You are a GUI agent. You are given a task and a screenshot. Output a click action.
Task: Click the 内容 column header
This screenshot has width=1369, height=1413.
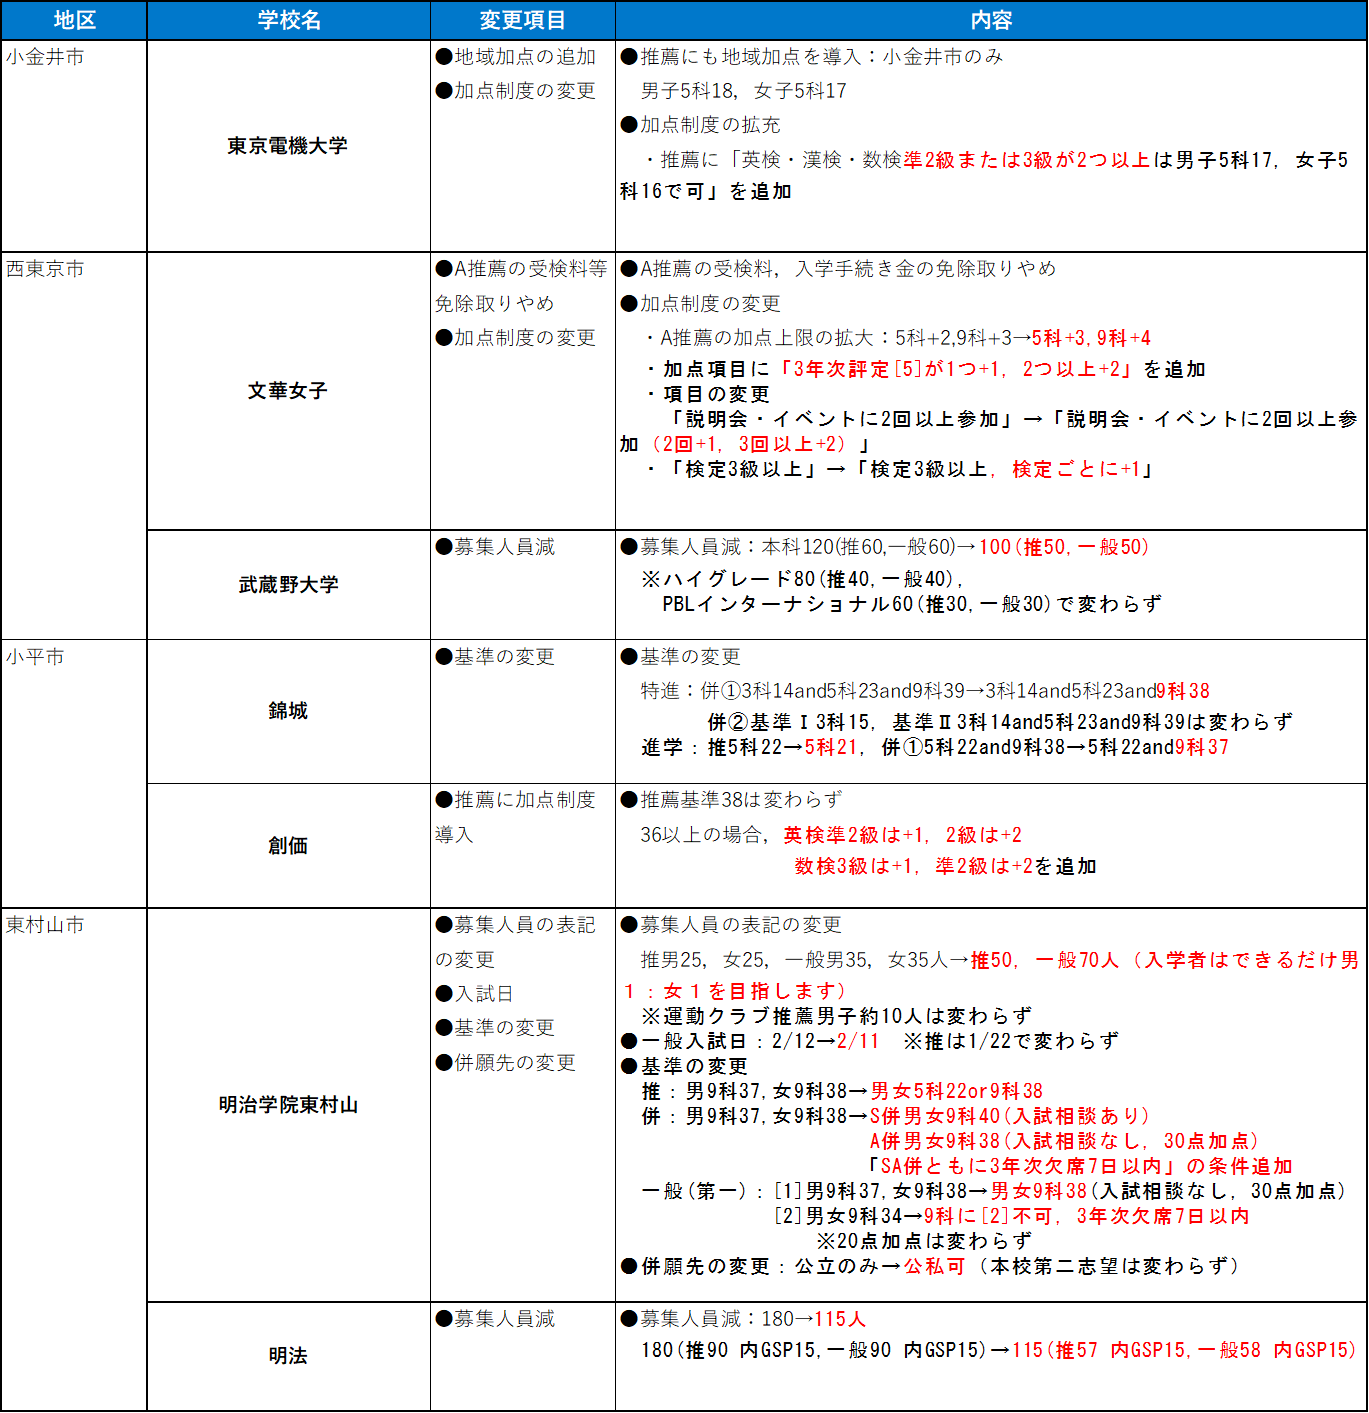pyautogui.click(x=991, y=20)
